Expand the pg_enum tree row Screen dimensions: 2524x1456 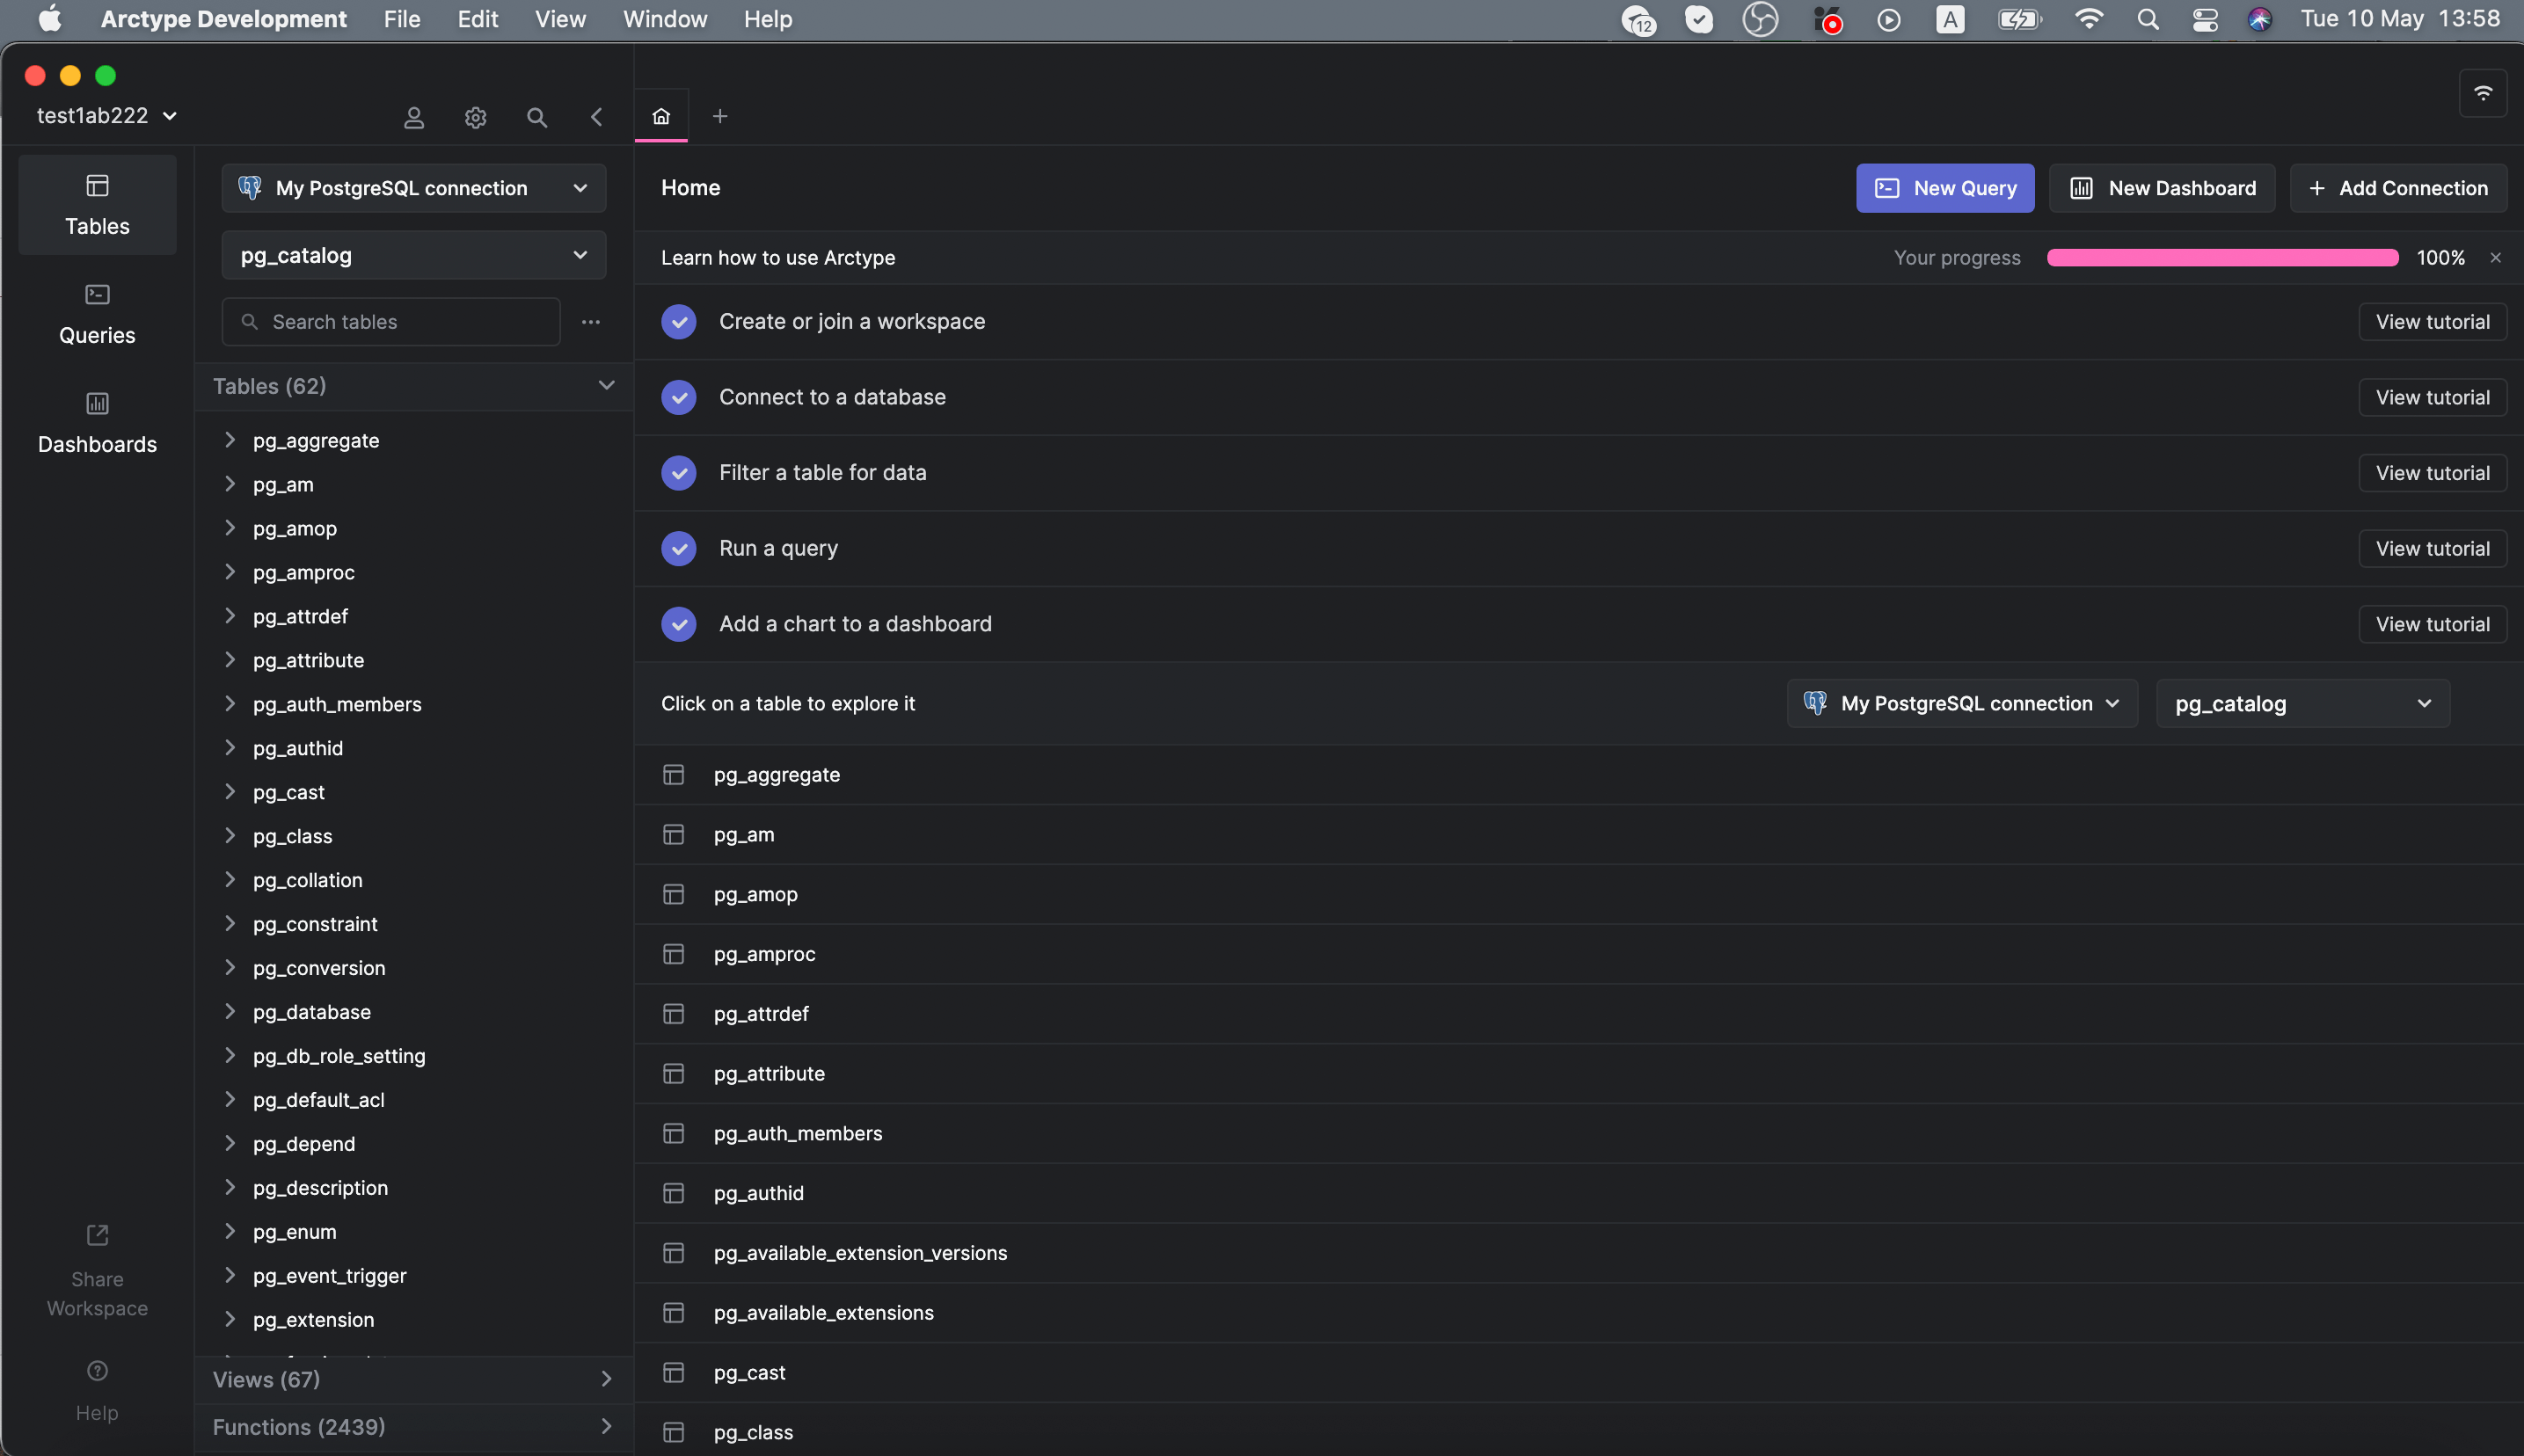tap(230, 1231)
